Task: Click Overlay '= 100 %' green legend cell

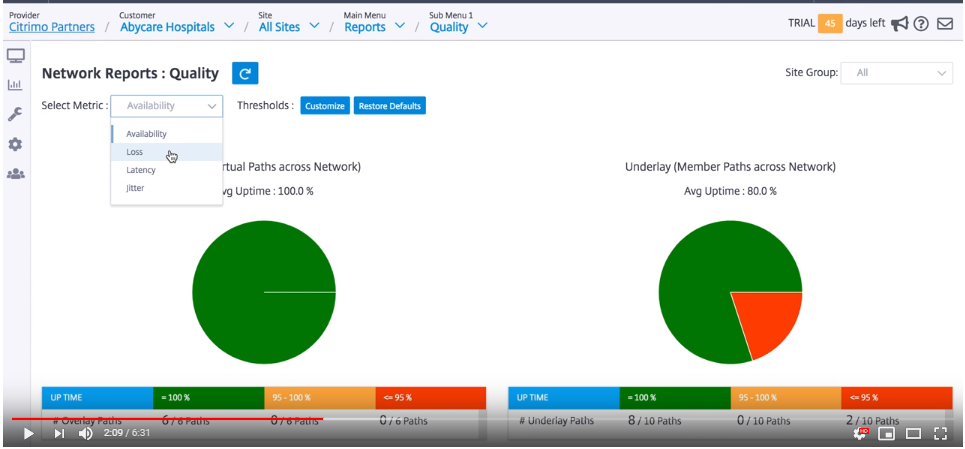Action: [209, 397]
